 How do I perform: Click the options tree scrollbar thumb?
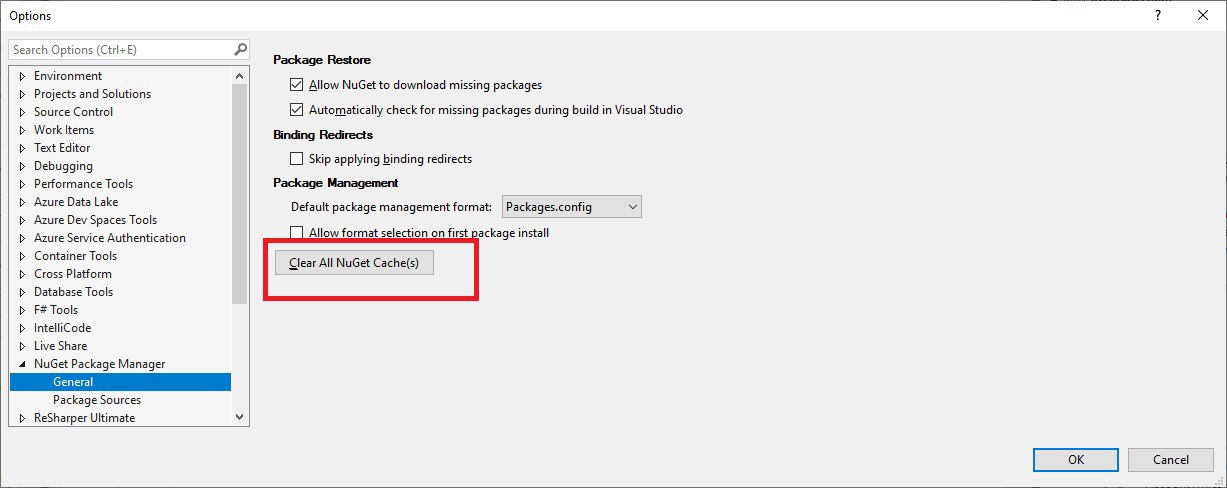pos(240,193)
